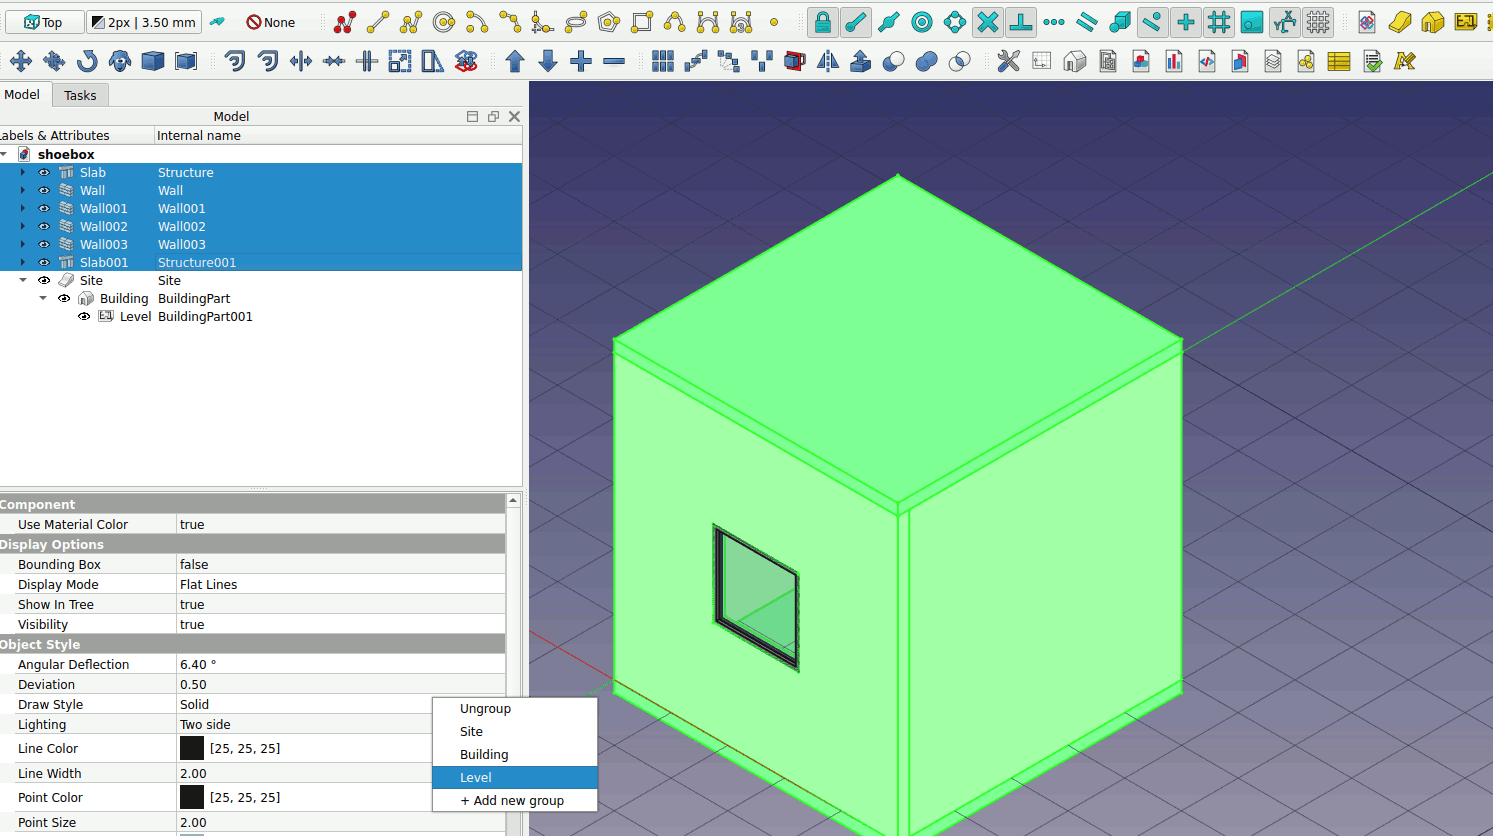Click the Top working plane button
Screen dimensions: 1493x836
(x=44, y=22)
